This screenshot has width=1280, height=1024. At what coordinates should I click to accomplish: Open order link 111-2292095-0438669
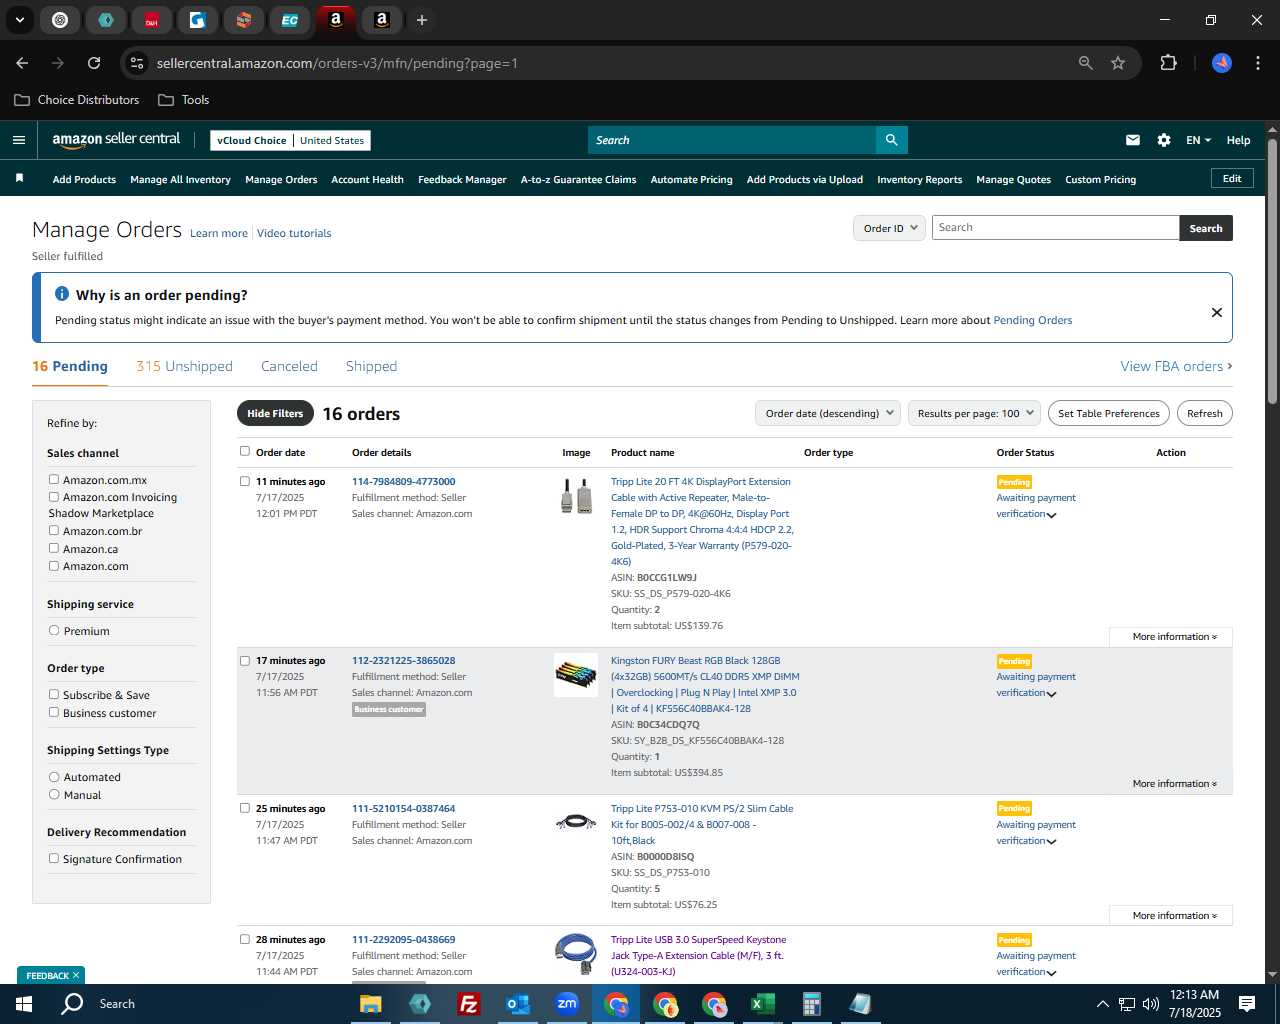pos(403,940)
